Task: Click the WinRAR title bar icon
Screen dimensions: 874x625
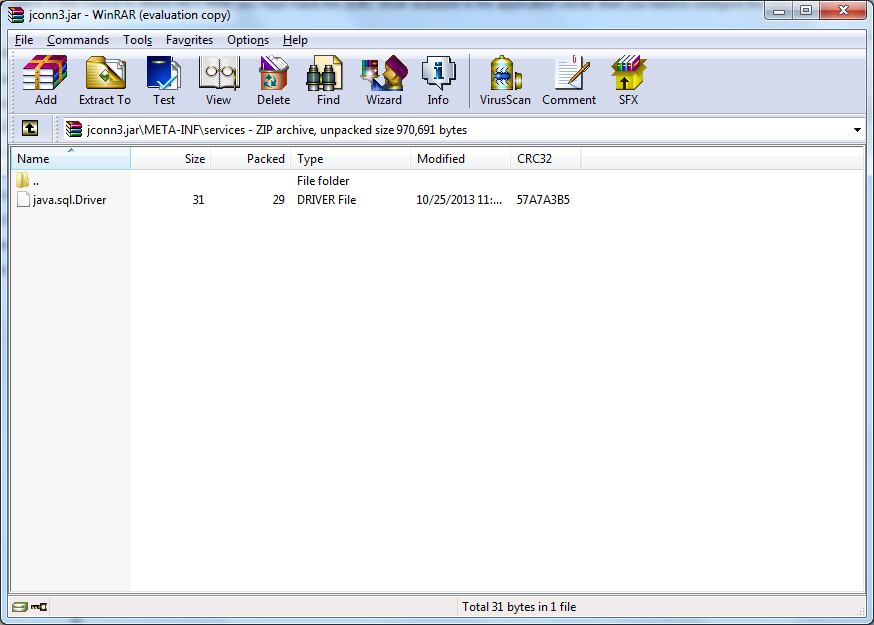Action: pos(16,15)
